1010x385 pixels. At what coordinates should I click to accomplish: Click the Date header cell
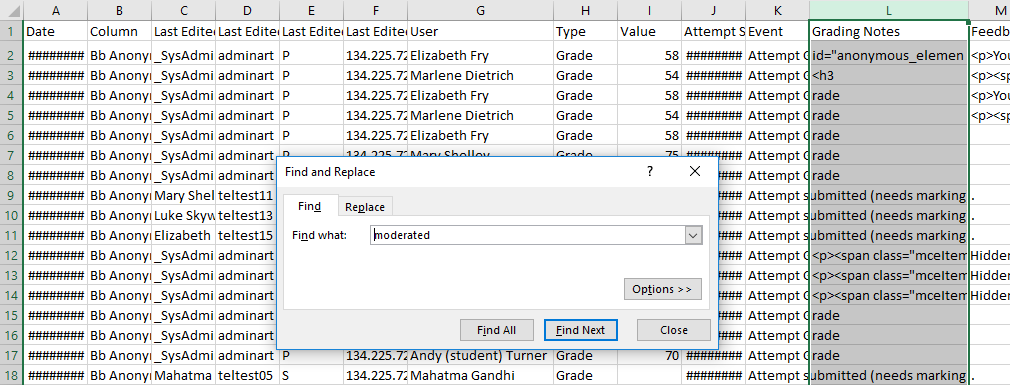coord(56,32)
